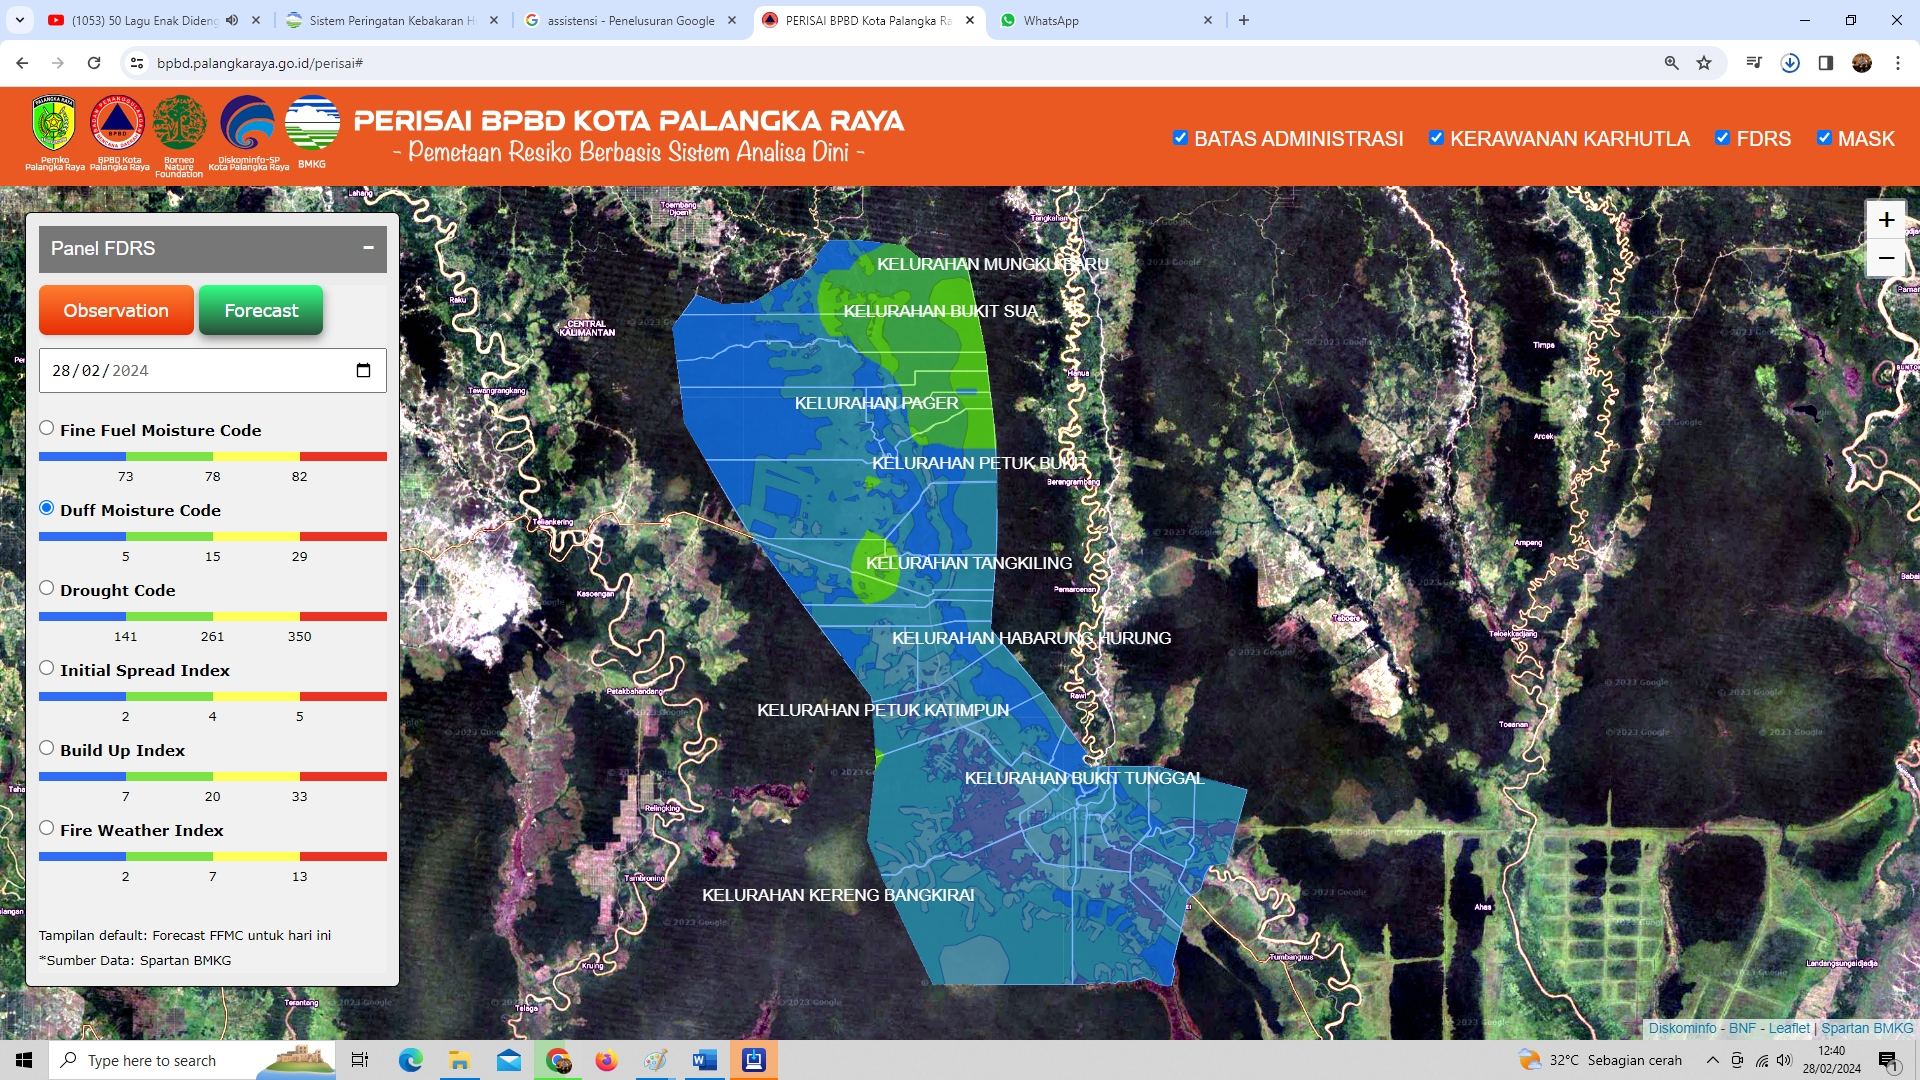Toggle FDRS layer checkbox
This screenshot has height=1080, width=1920.
pos(1722,138)
